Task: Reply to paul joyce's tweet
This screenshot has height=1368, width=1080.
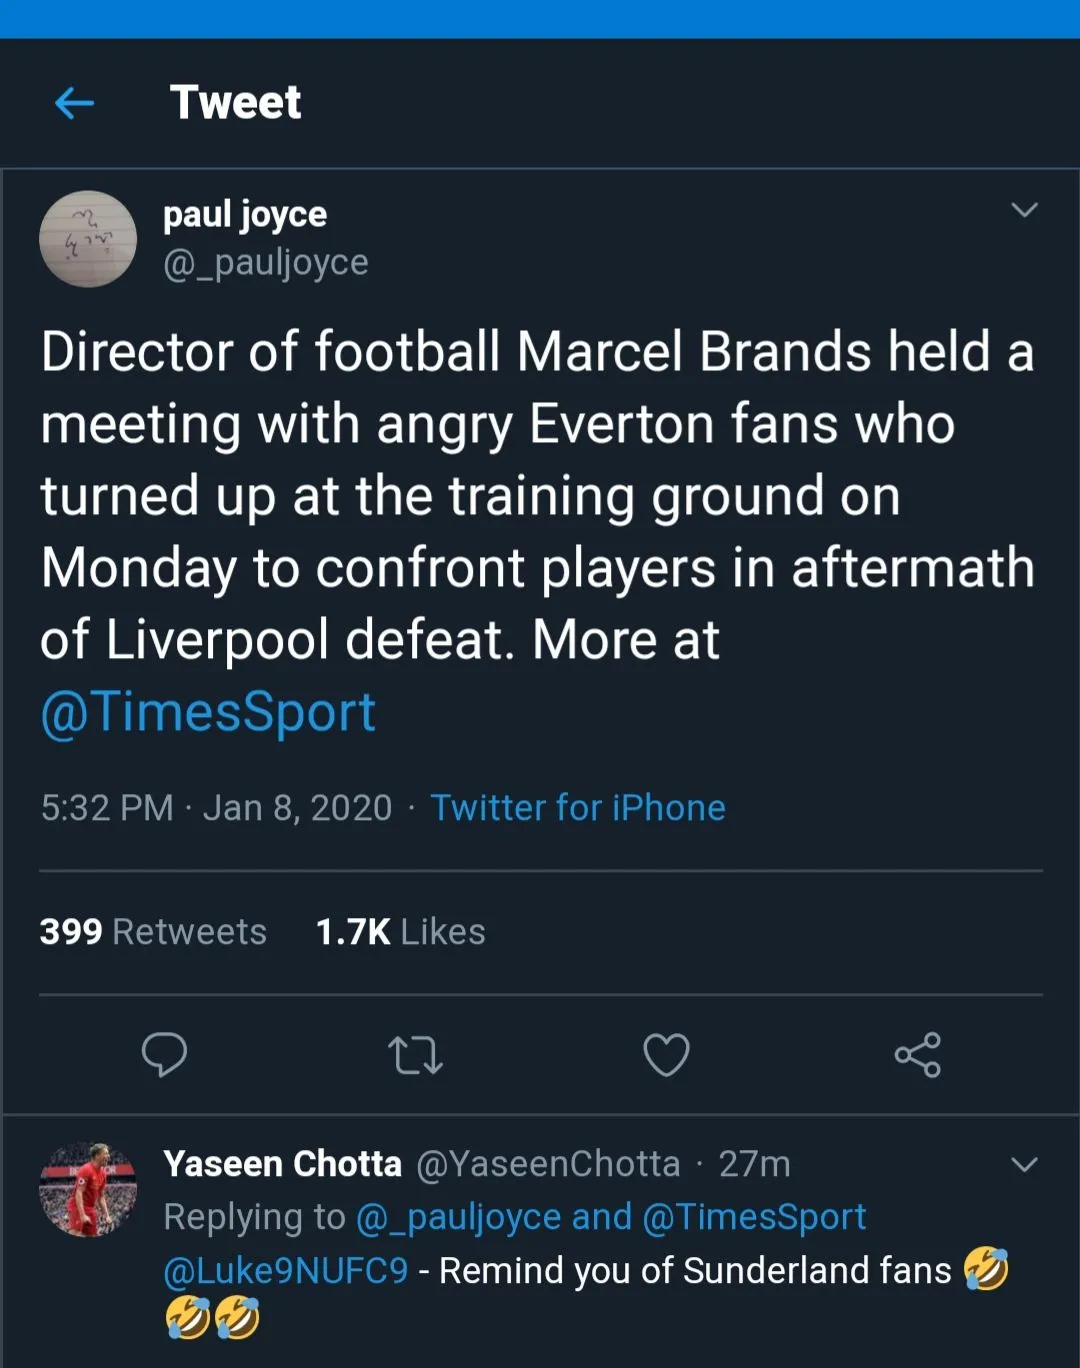Action: pos(164,1054)
